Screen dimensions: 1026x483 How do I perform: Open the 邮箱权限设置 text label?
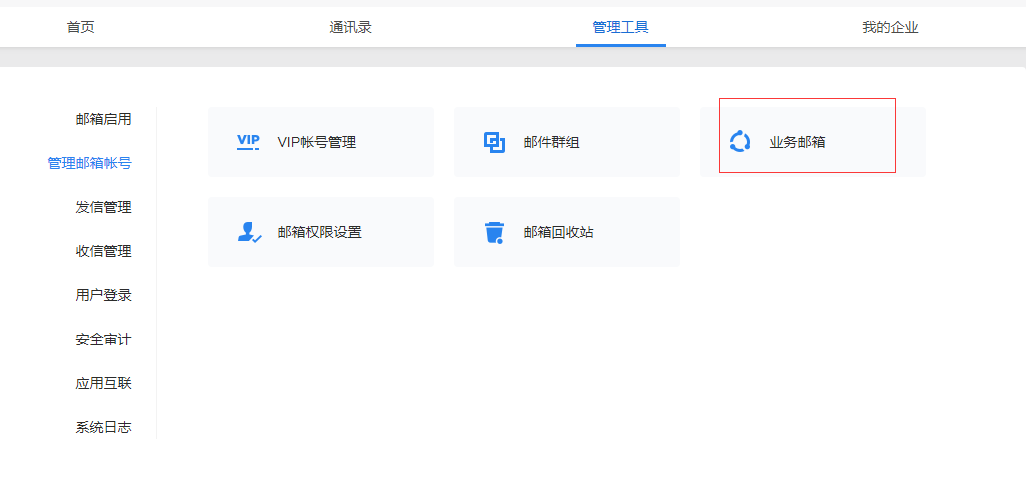pos(320,232)
